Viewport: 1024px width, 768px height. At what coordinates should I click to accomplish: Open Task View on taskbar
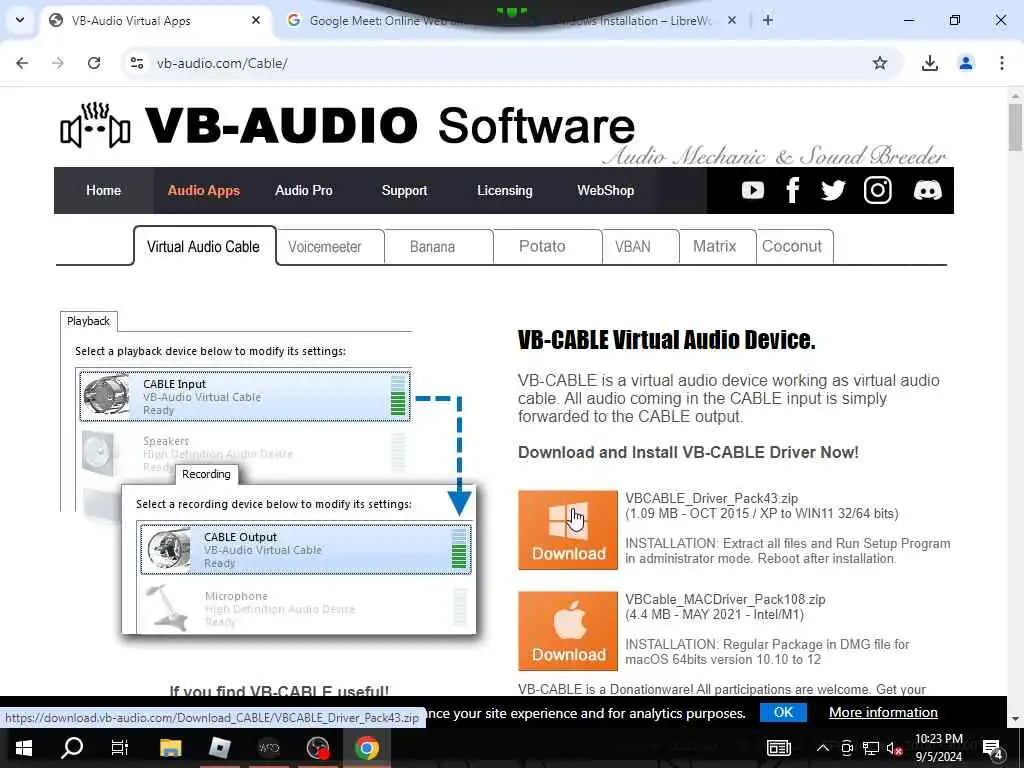point(120,748)
